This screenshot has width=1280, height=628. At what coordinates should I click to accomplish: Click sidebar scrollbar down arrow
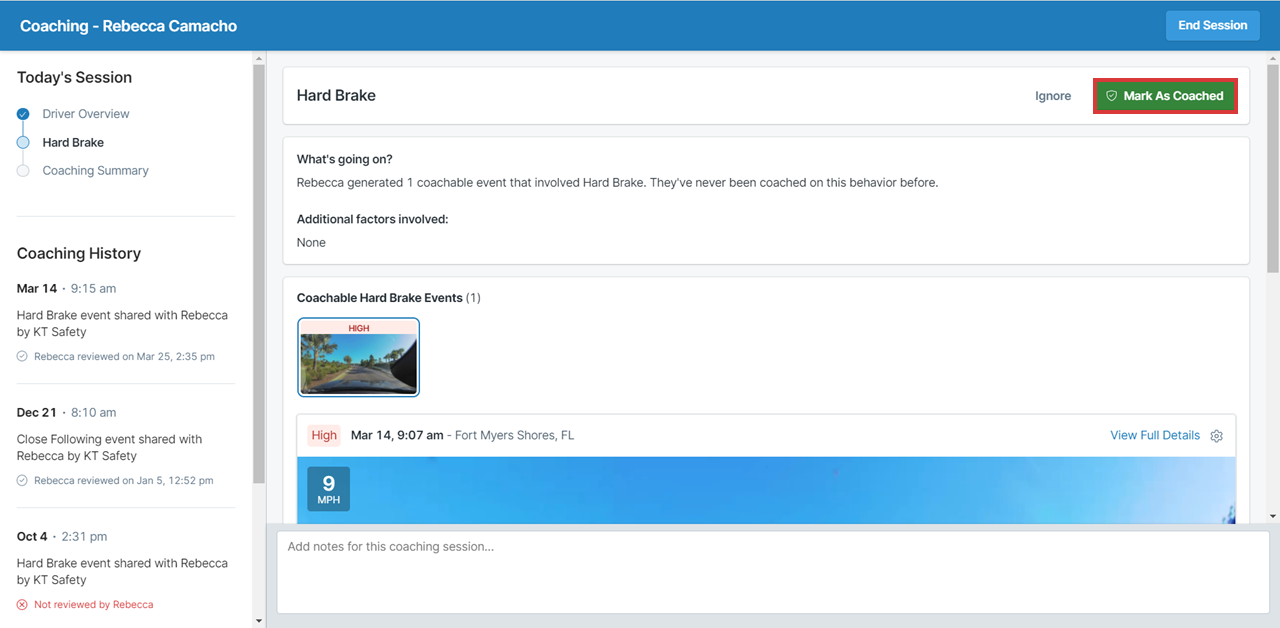tap(259, 621)
